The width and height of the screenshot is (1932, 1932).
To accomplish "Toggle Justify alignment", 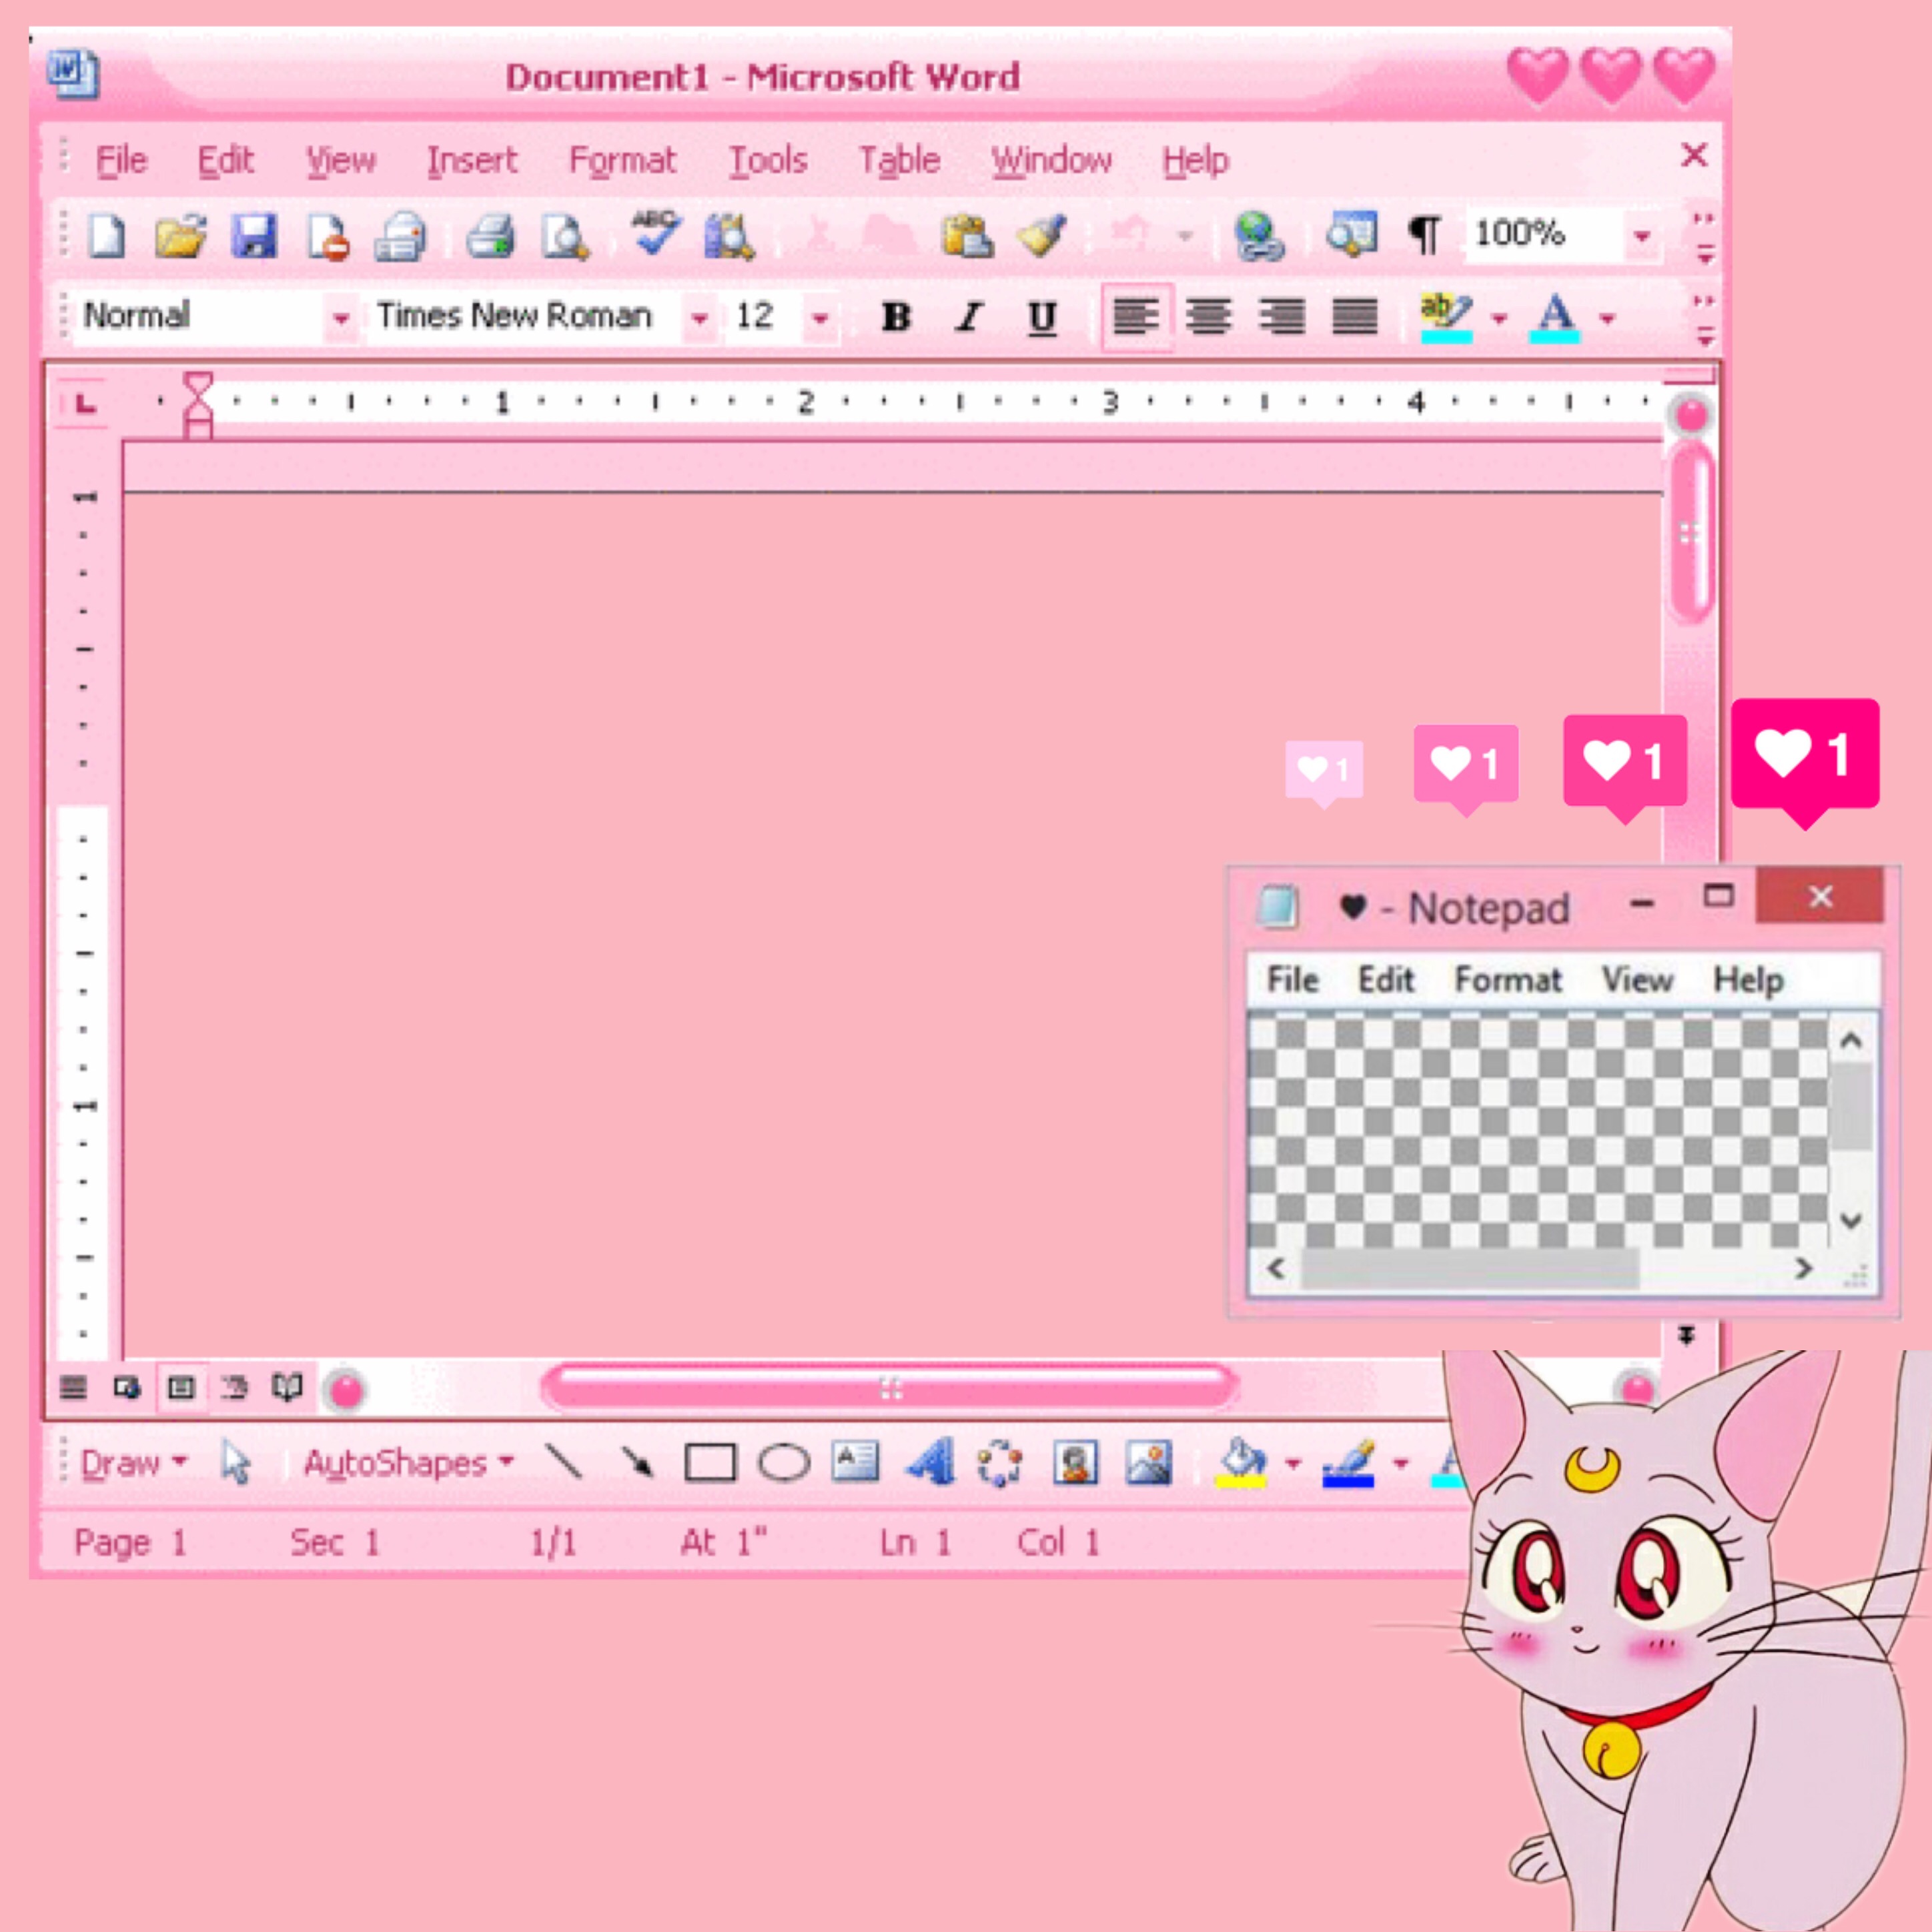I will (x=1355, y=317).
